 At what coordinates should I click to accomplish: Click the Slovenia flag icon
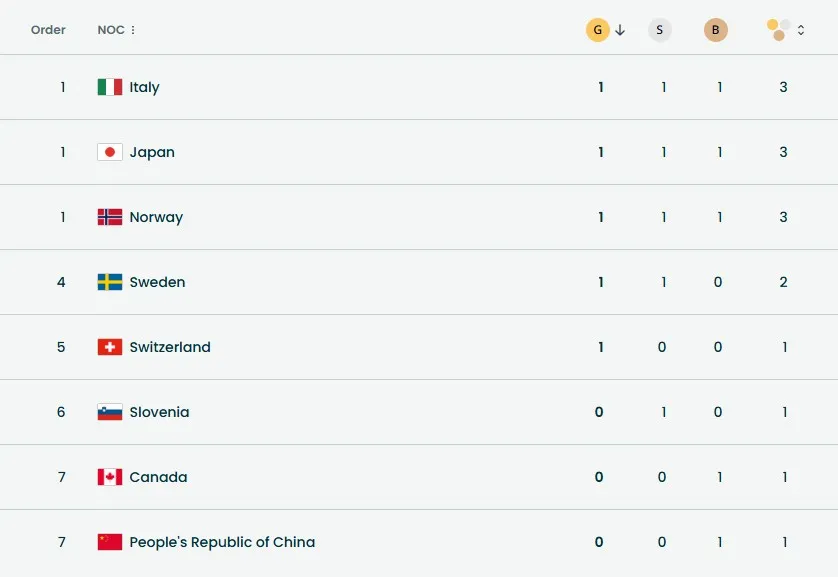click(x=110, y=412)
